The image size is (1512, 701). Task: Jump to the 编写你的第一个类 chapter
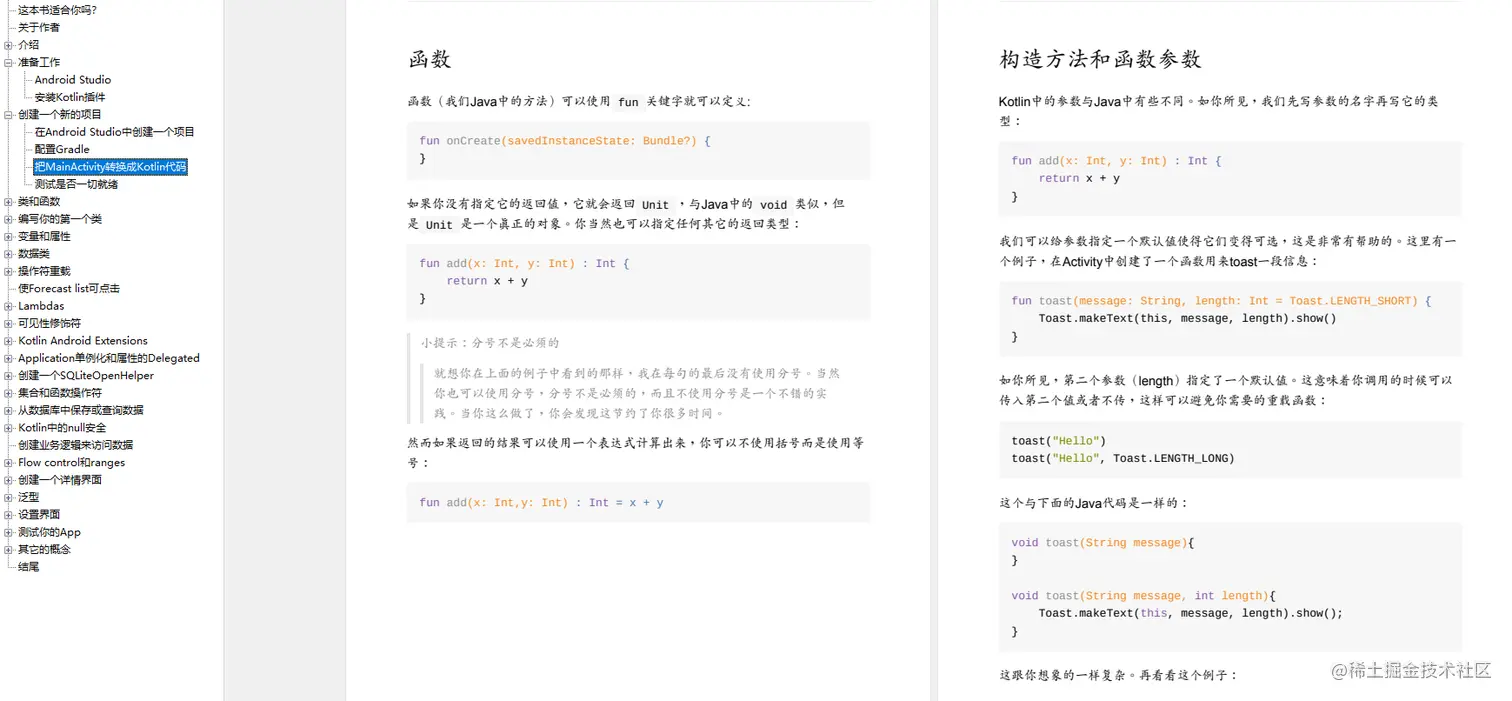pyautogui.click(x=60, y=219)
